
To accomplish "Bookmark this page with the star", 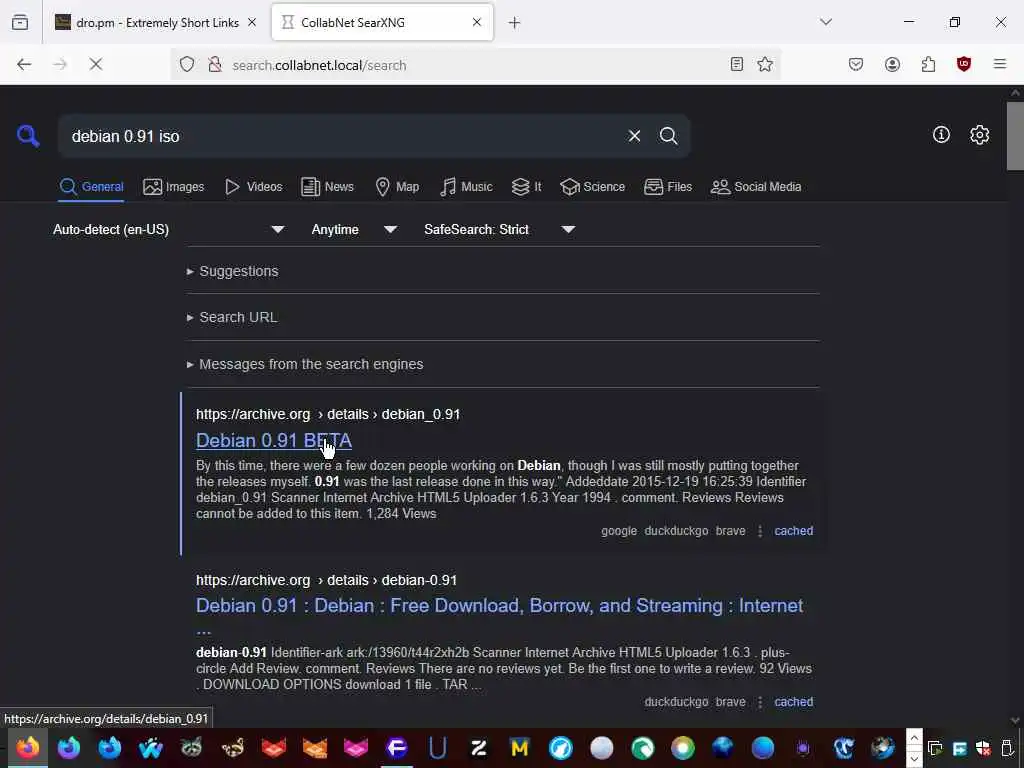I will tap(765, 64).
